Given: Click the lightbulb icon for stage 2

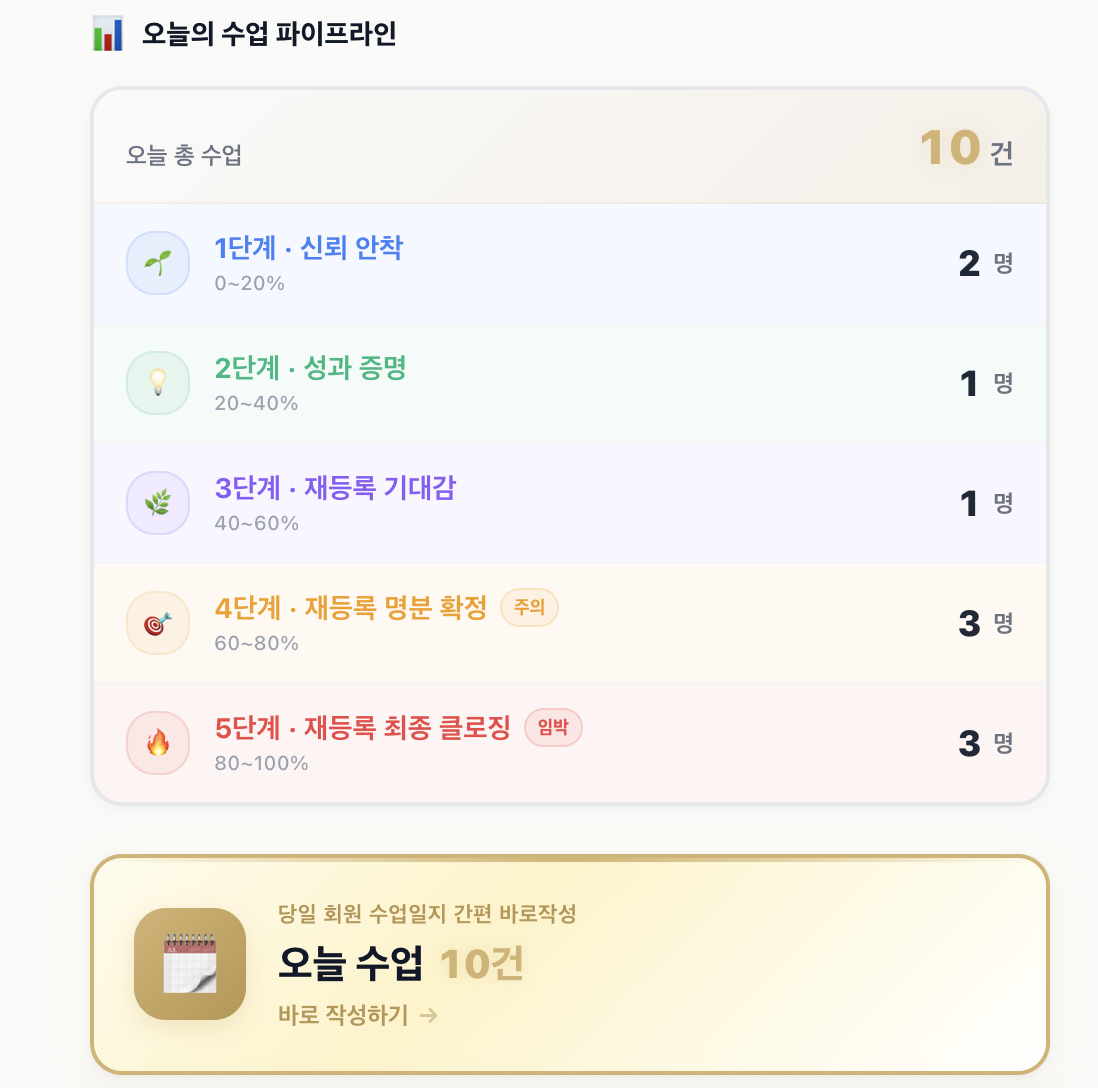Looking at the screenshot, I should click(157, 382).
